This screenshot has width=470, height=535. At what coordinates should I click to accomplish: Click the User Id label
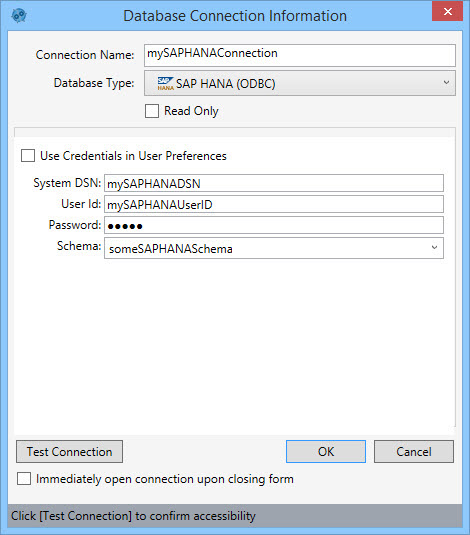click(81, 204)
